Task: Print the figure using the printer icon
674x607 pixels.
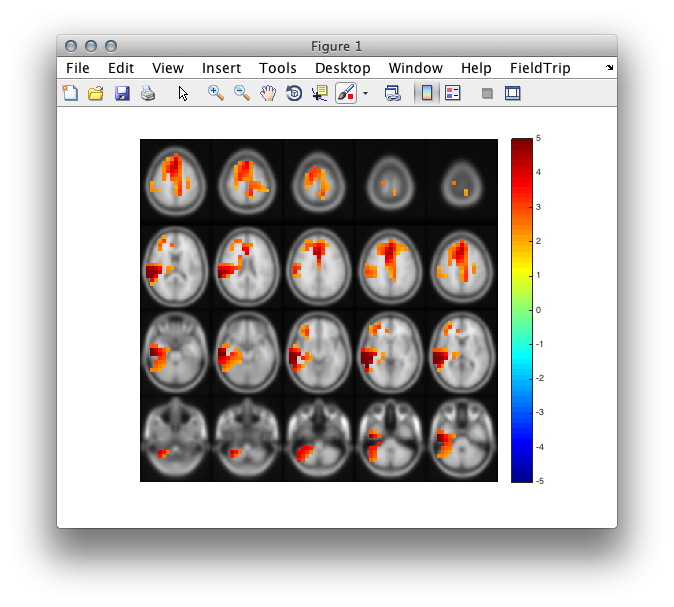Action: [148, 93]
